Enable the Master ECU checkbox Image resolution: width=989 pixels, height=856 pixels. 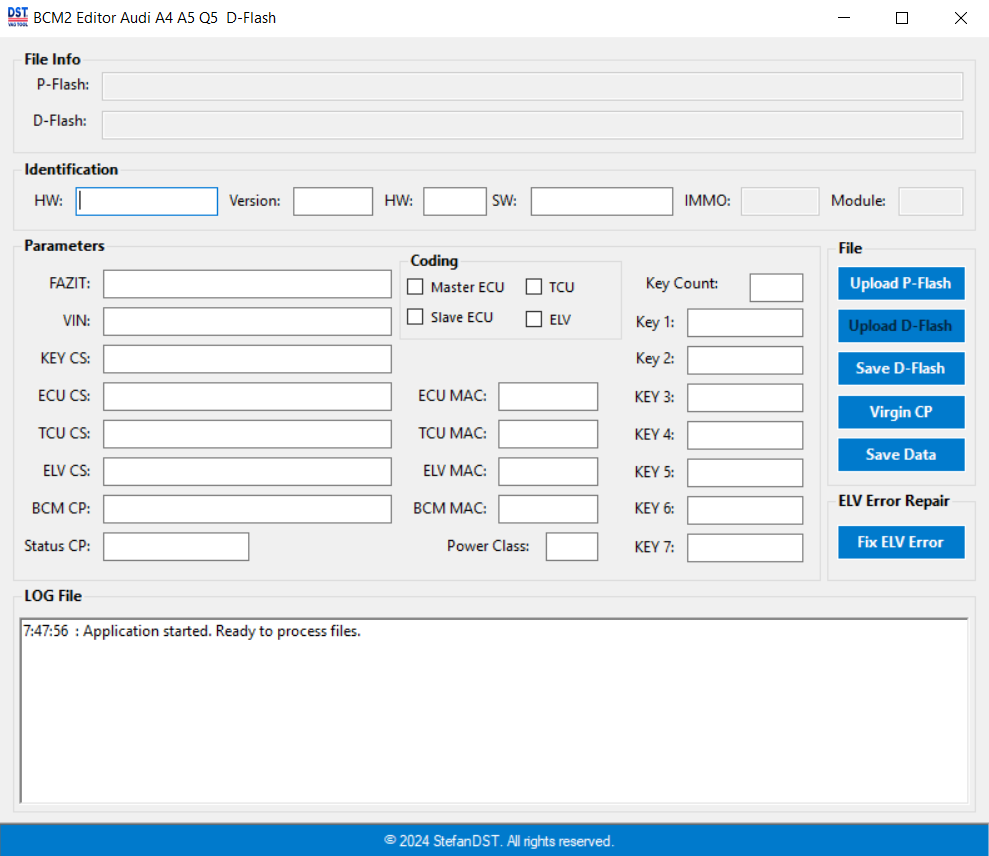coord(415,287)
